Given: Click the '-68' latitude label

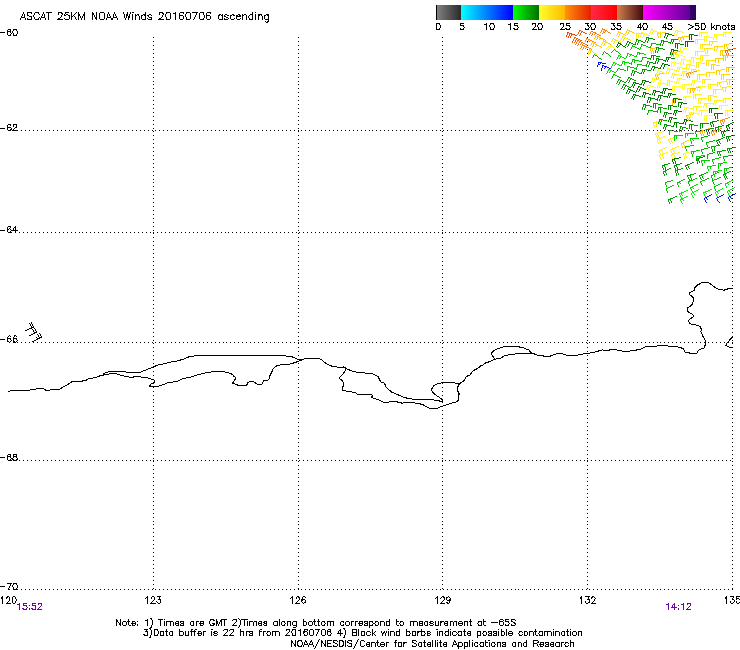Looking at the screenshot, I should [9, 458].
